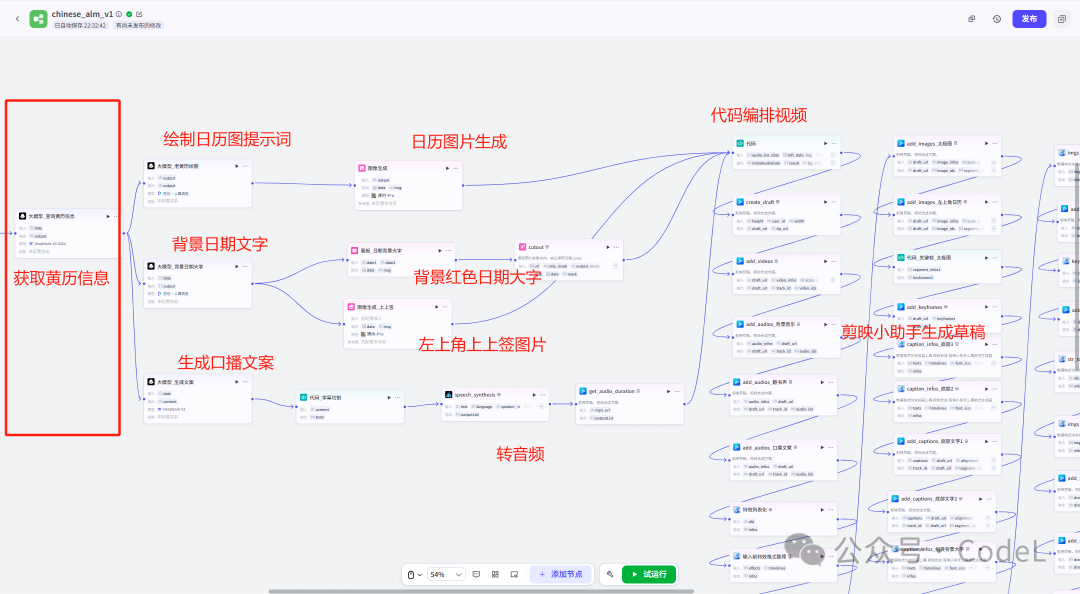
Task: Run the 大模型_背景日期大字 node
Action: pyautogui.click(x=237, y=266)
